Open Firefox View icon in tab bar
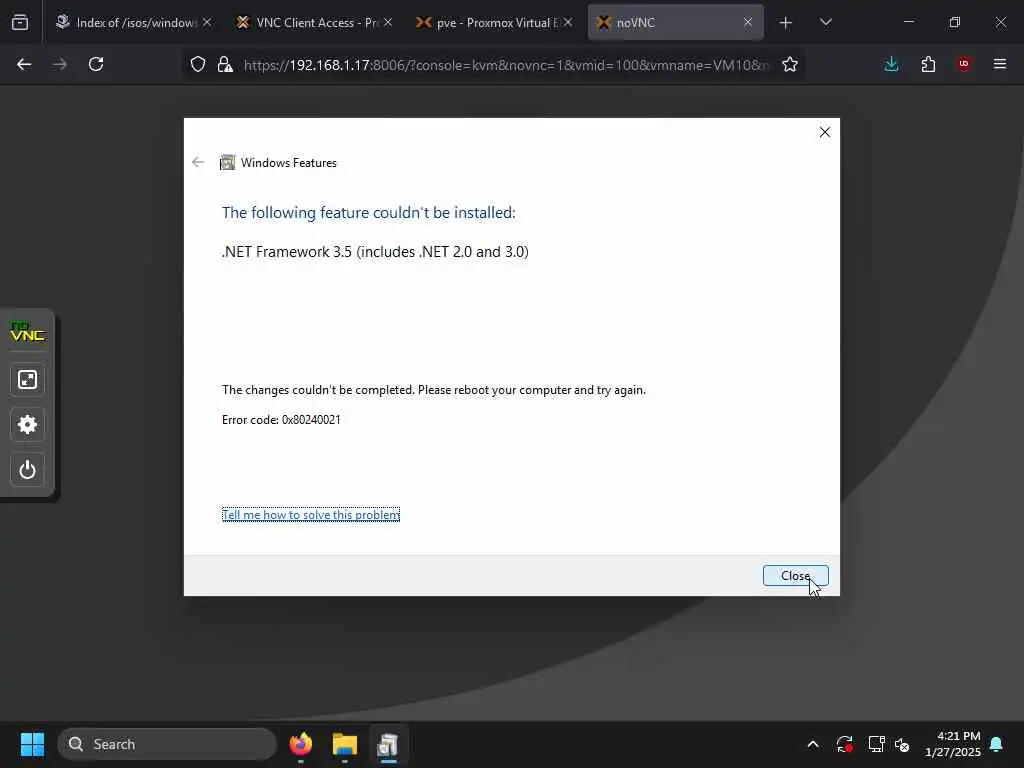The height and width of the screenshot is (768, 1024). pyautogui.click(x=20, y=22)
